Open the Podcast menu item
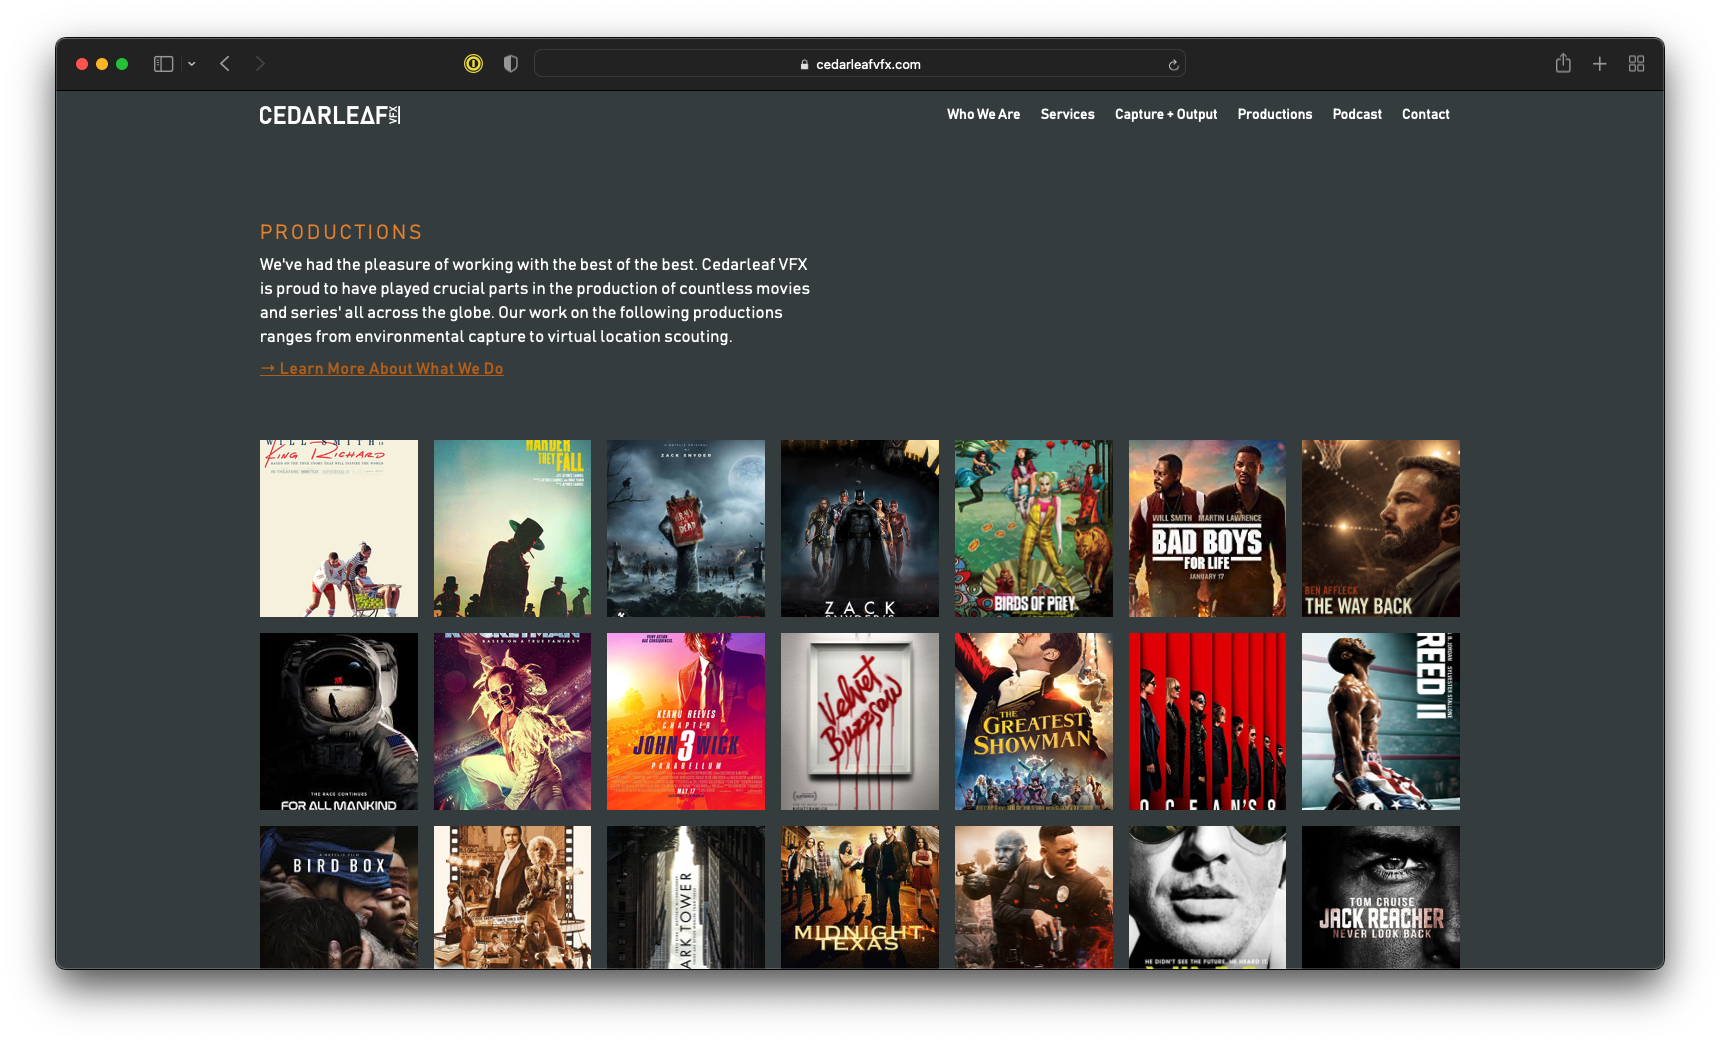 tap(1357, 114)
